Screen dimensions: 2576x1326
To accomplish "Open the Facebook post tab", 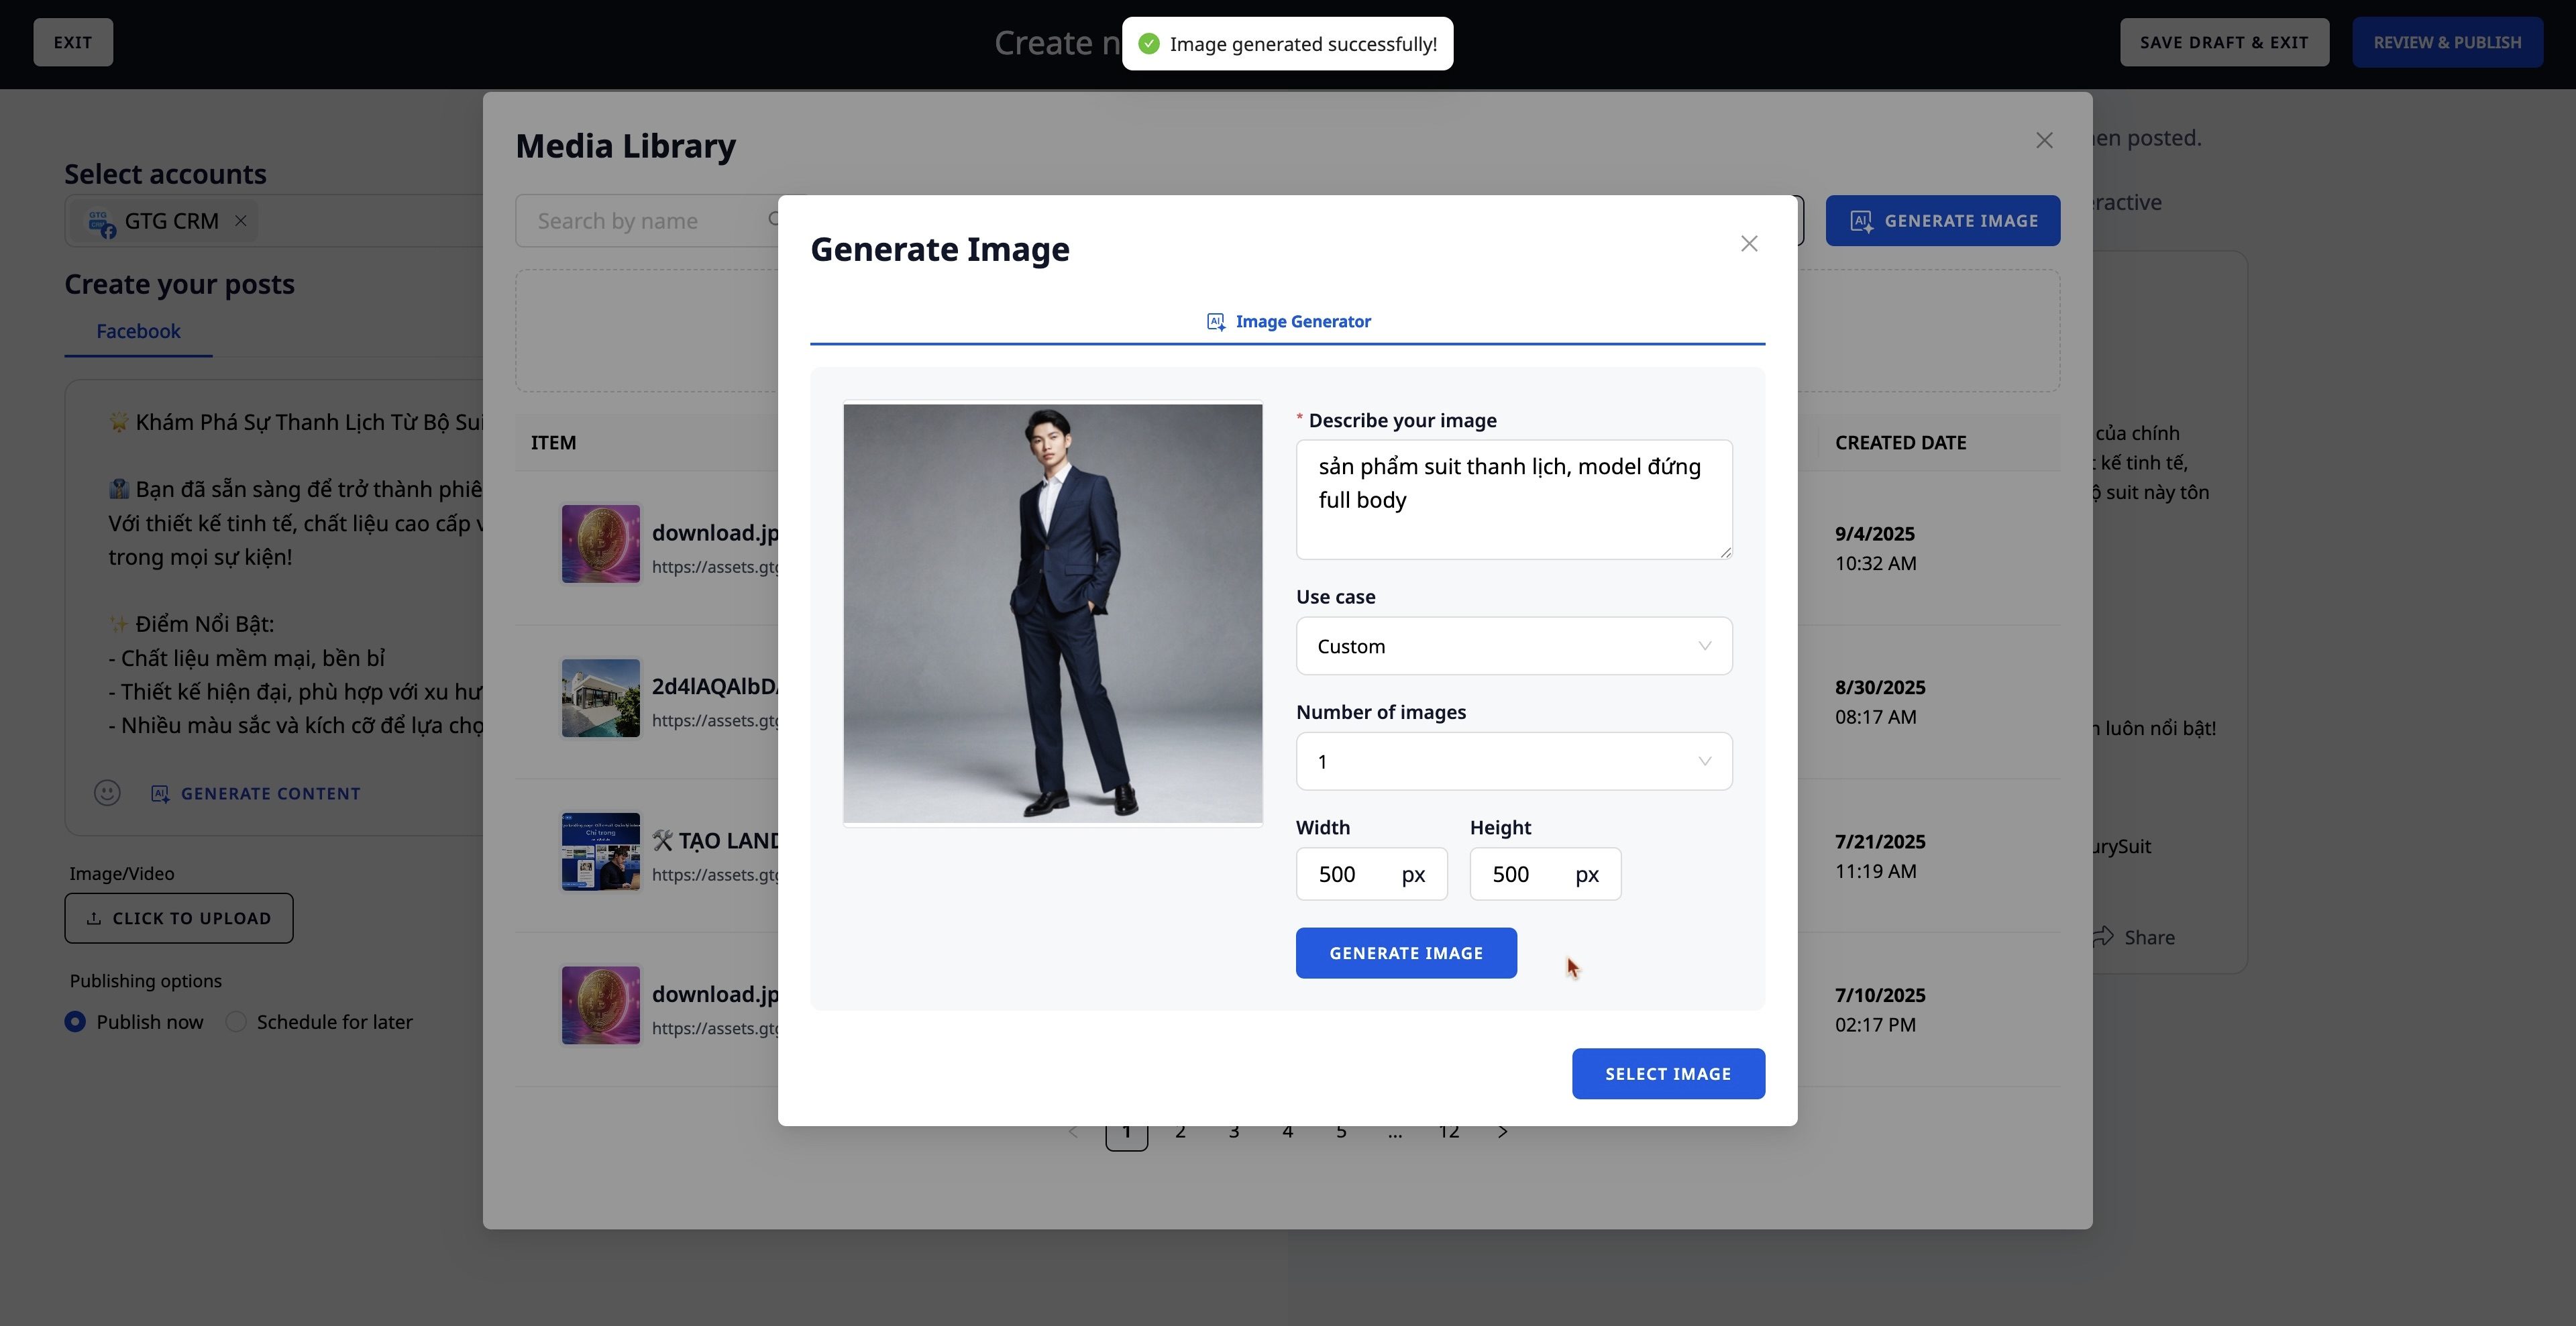I will point(138,331).
